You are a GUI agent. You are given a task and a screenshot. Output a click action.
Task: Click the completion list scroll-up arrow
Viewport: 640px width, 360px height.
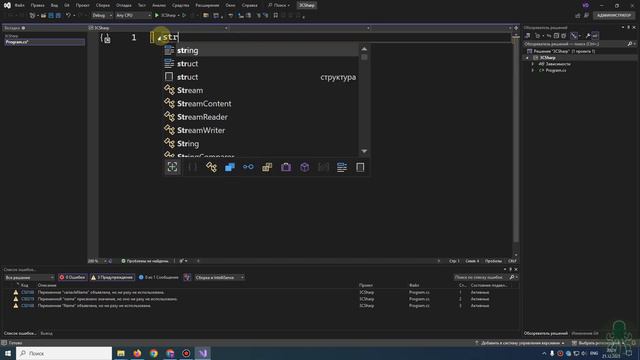tap(364, 49)
